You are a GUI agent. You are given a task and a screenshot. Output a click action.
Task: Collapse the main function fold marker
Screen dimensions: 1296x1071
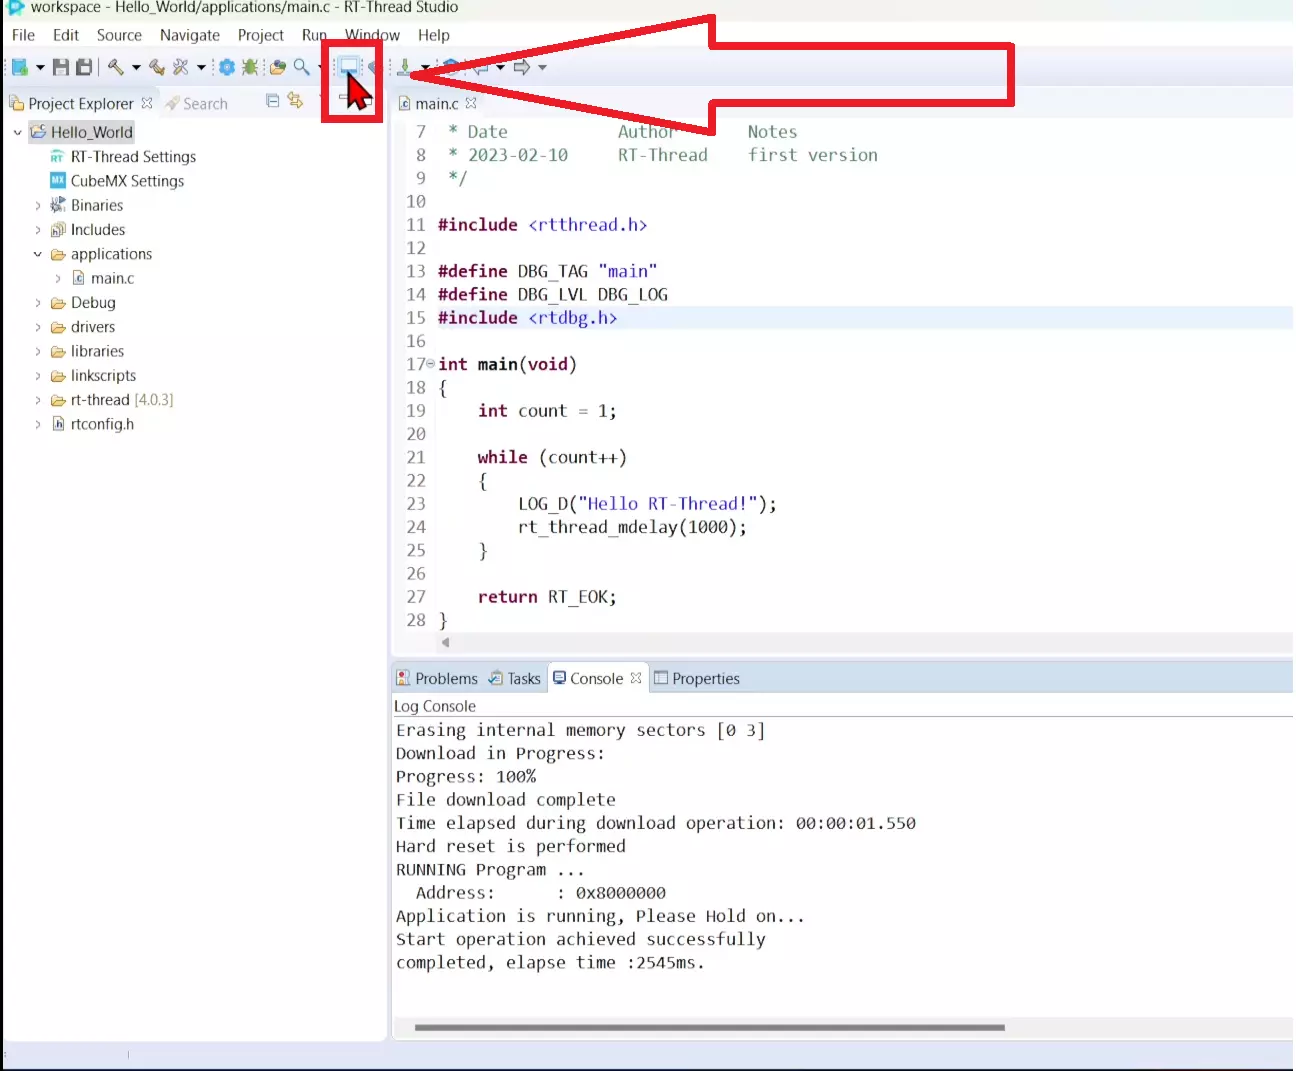[431, 364]
